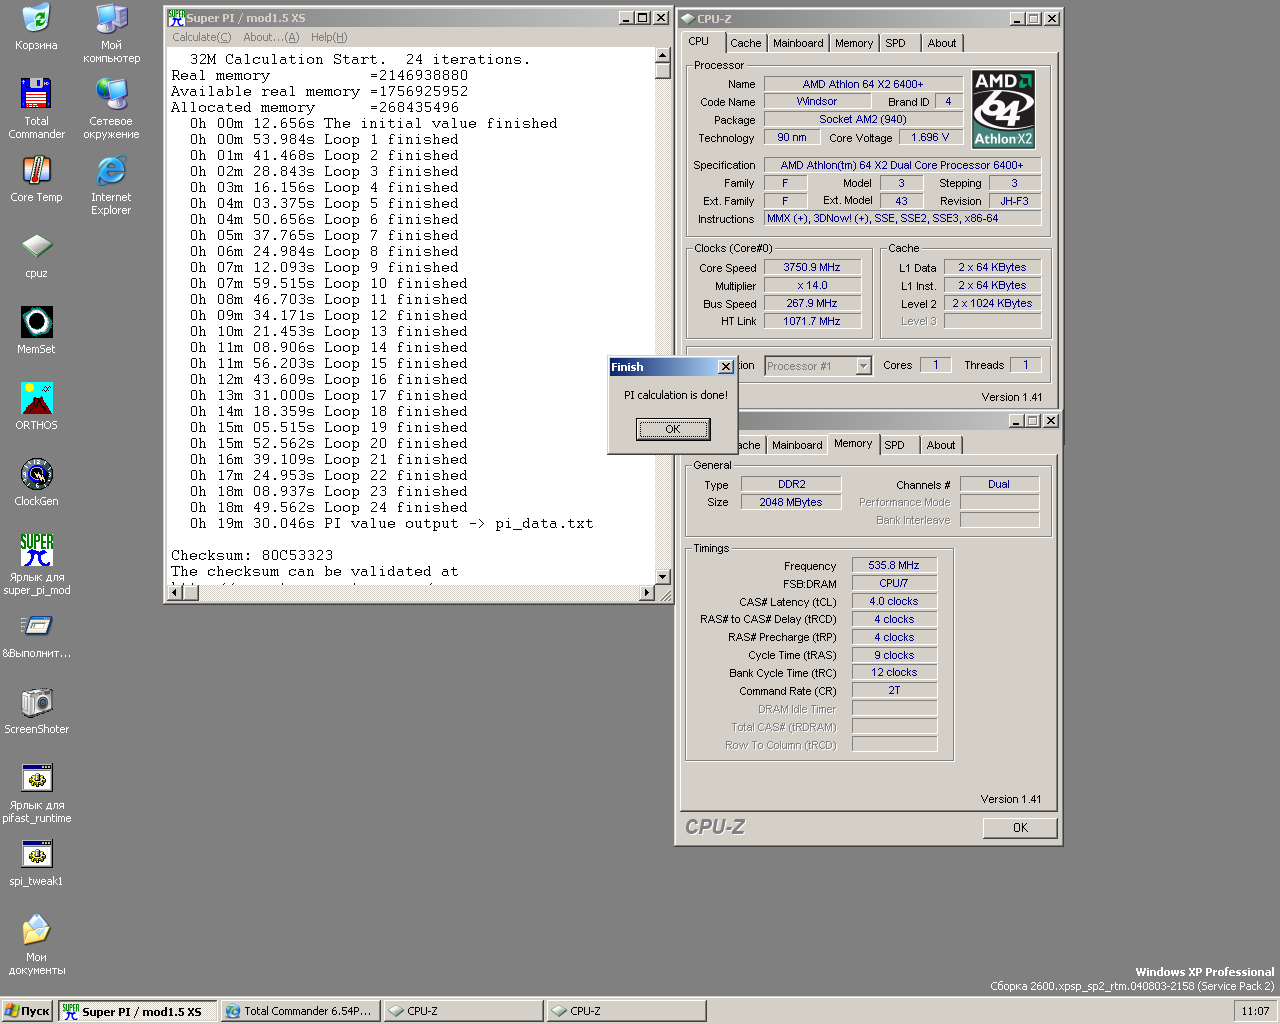Close the Finish dialog

click(x=726, y=367)
